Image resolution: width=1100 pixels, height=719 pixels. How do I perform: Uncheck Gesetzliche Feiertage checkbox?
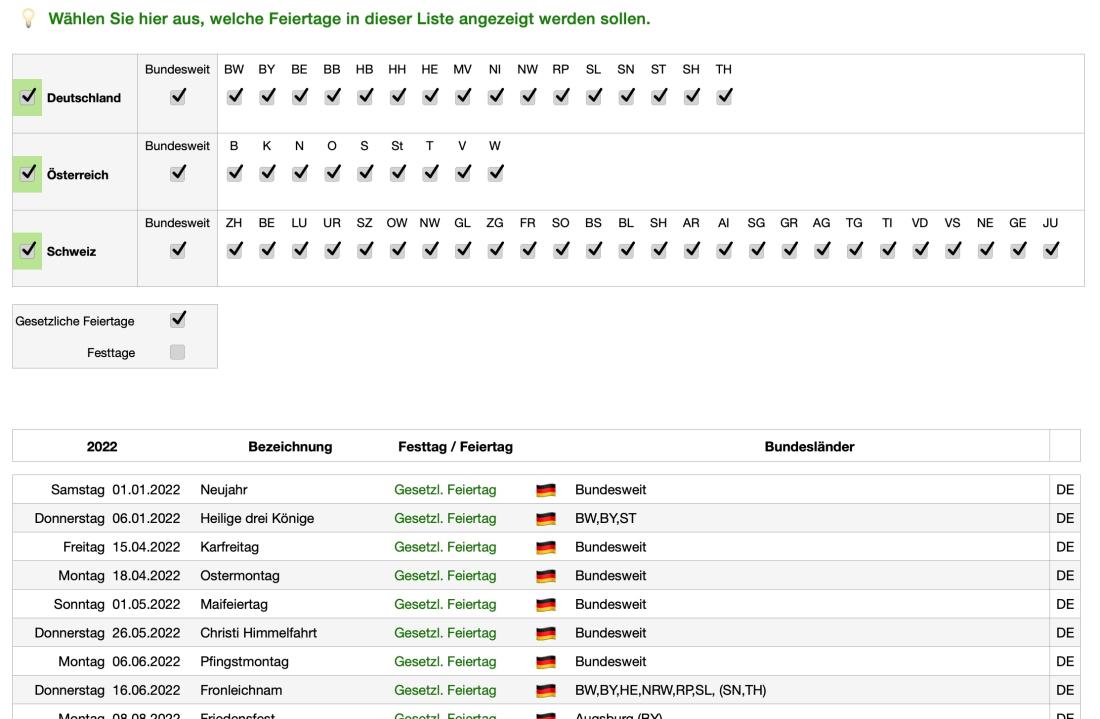click(177, 320)
